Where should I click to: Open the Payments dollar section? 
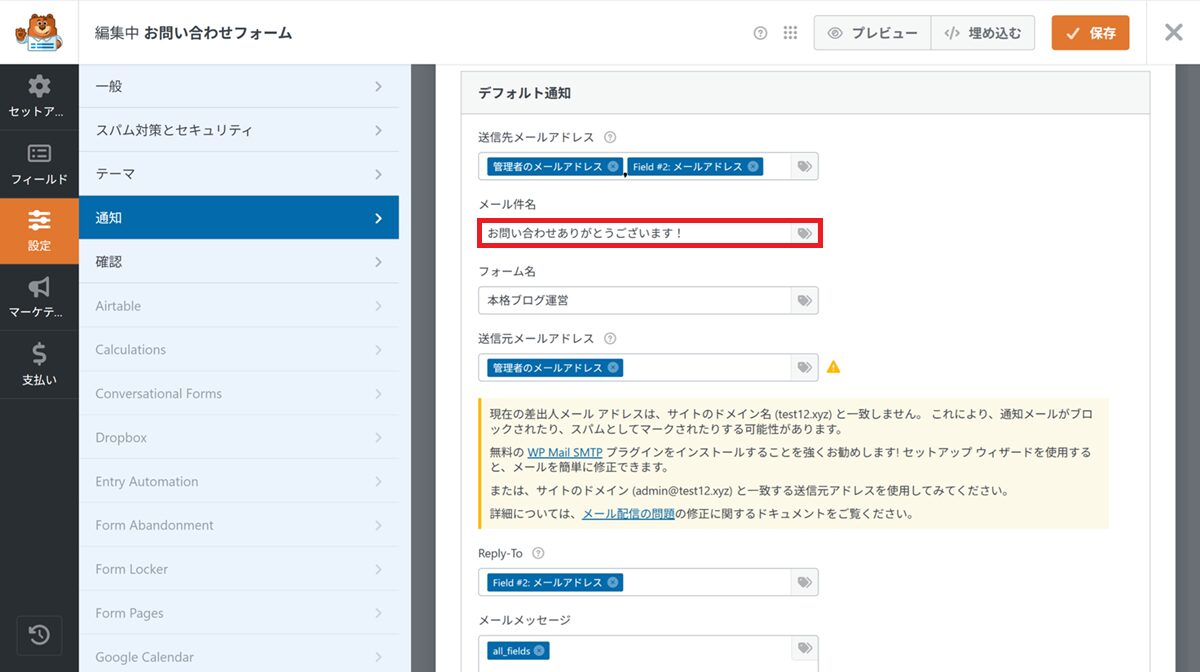[x=39, y=364]
